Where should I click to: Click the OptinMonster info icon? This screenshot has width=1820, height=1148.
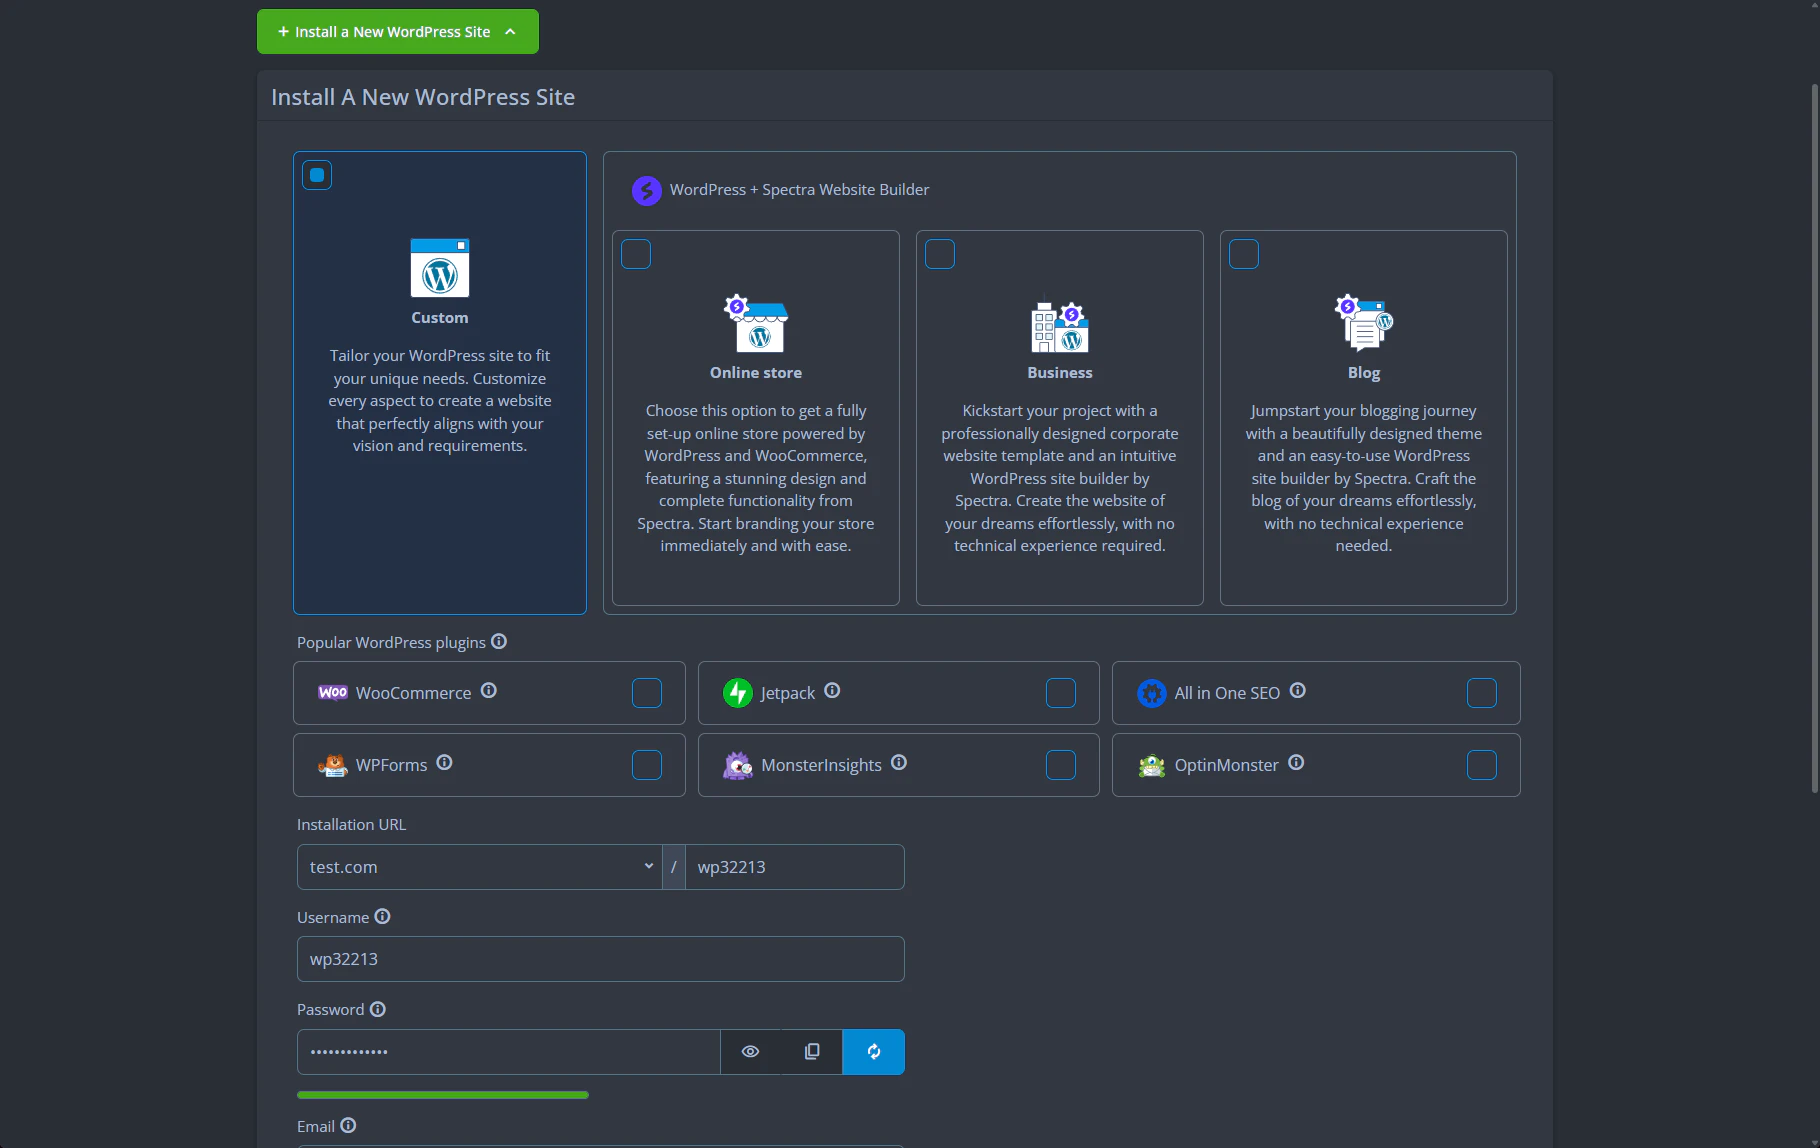click(1296, 763)
